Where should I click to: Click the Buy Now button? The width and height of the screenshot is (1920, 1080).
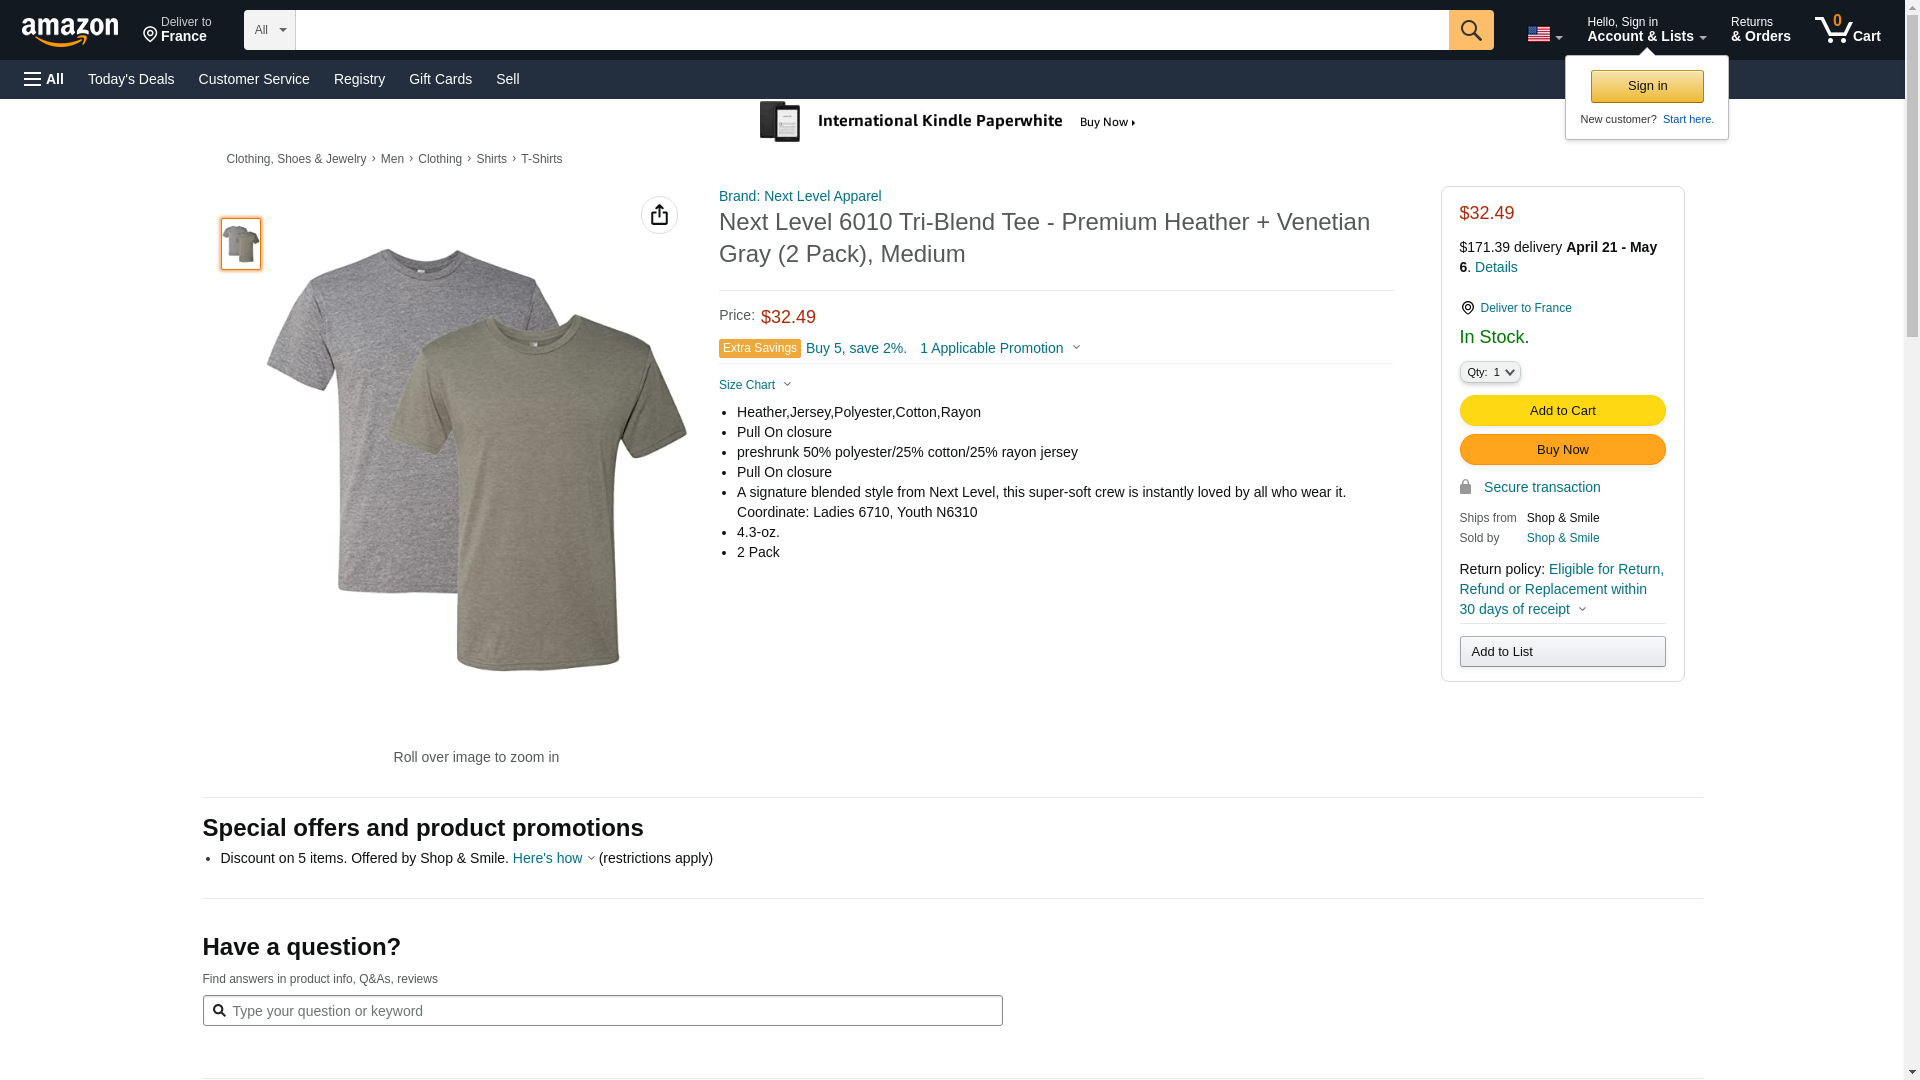[1561, 450]
